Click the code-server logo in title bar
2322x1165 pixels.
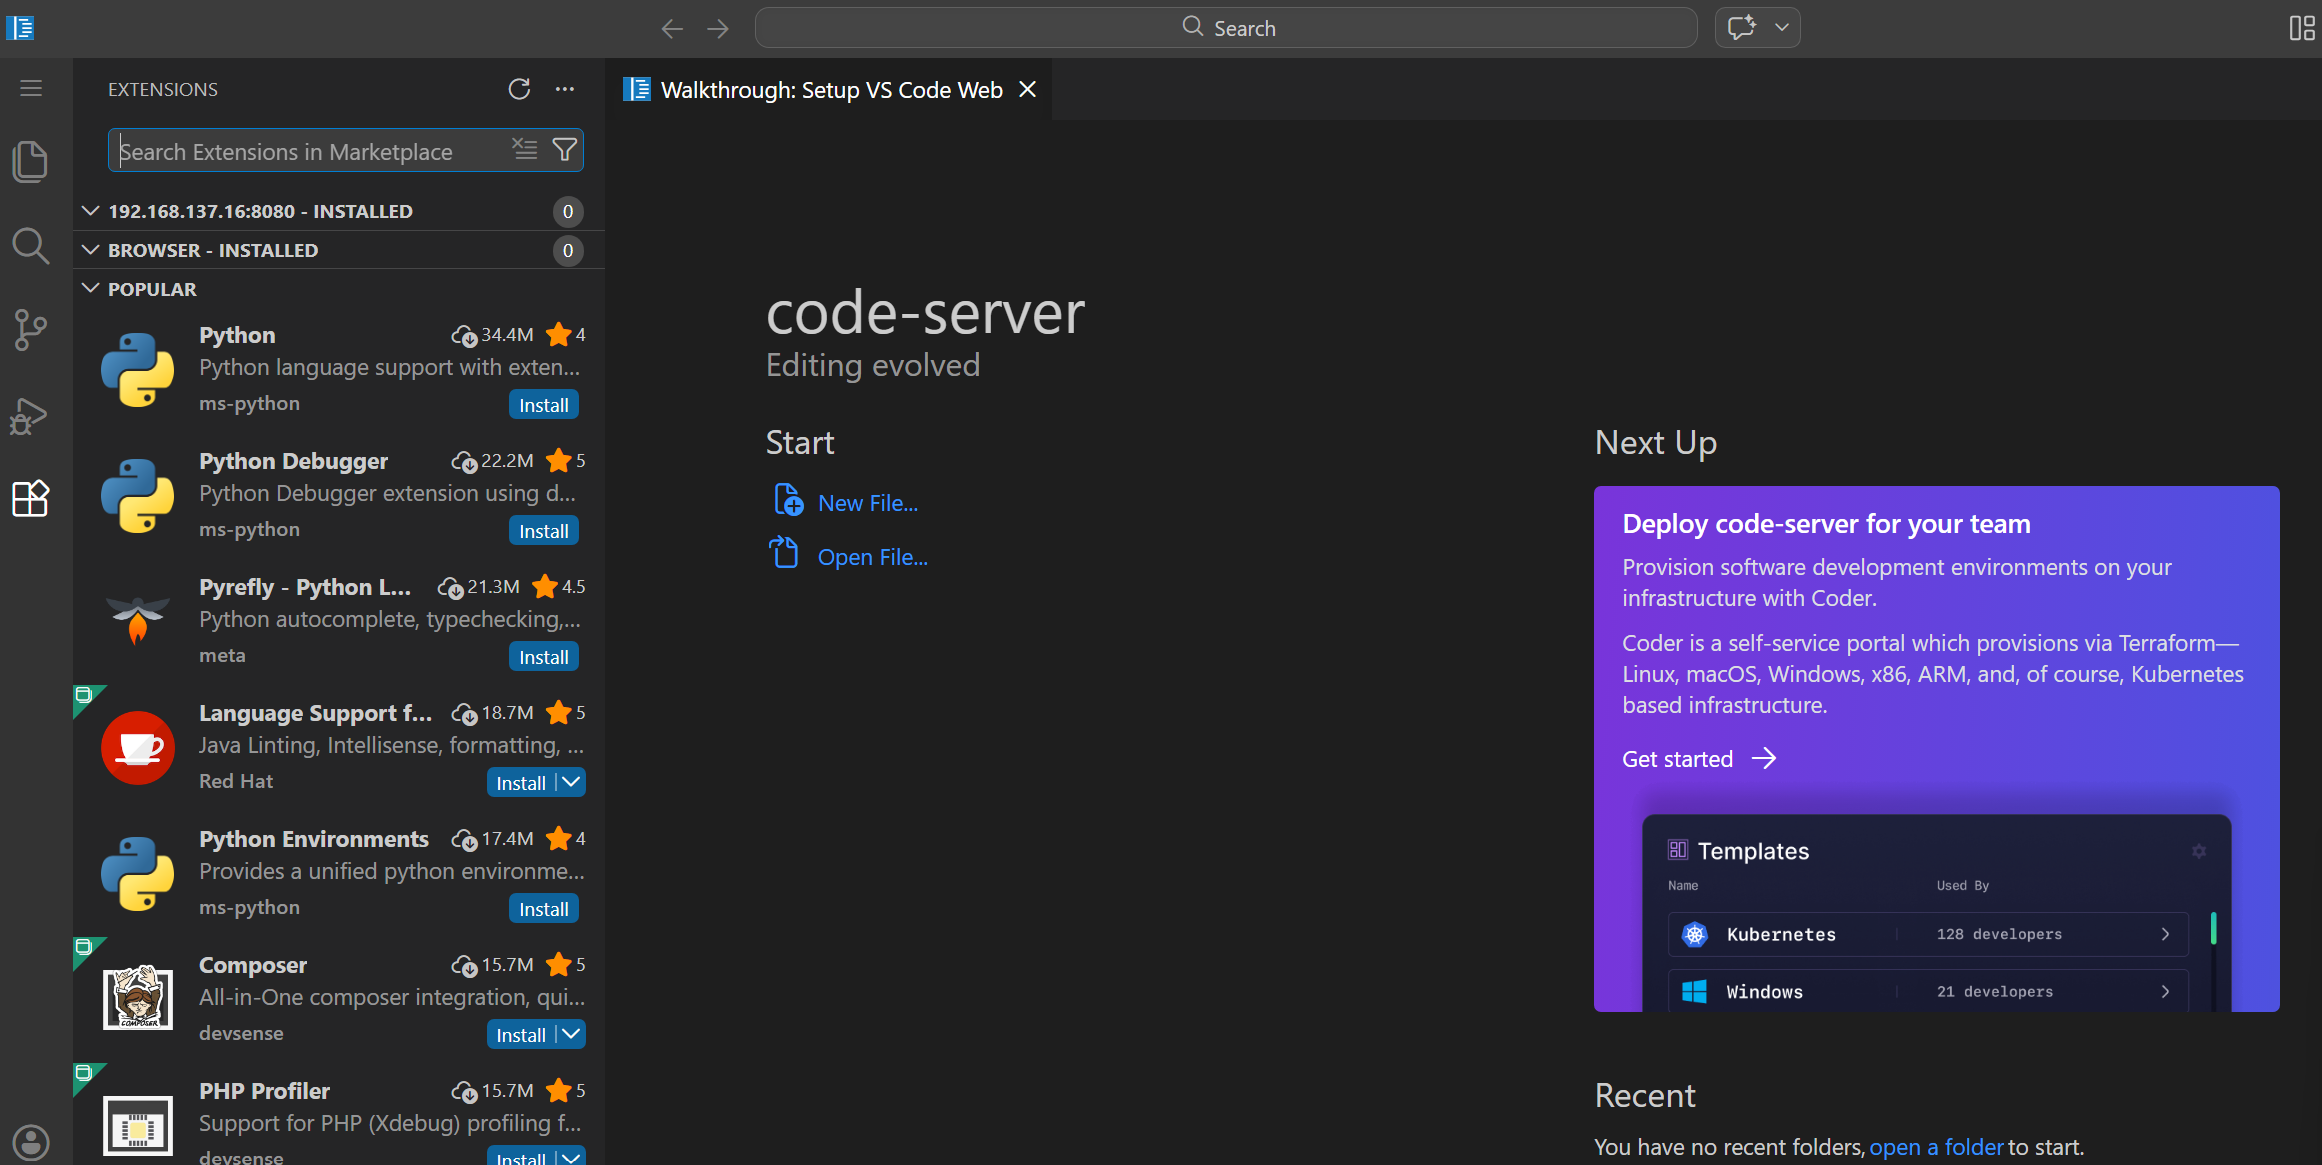click(x=20, y=27)
